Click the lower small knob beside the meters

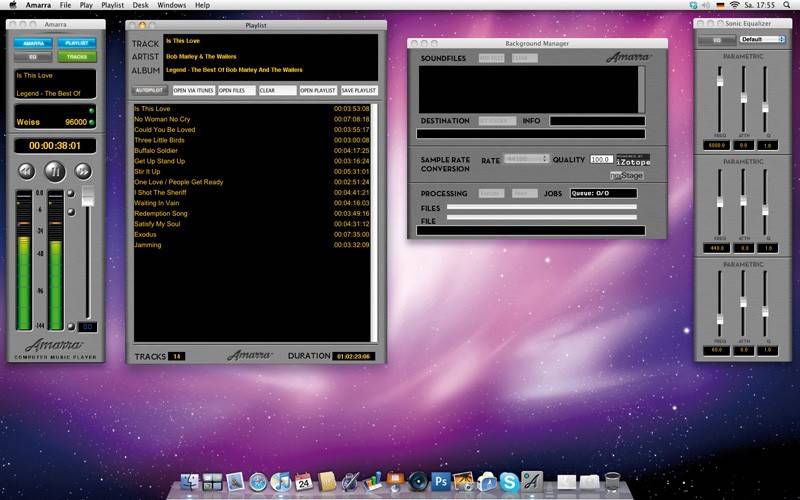tap(71, 212)
